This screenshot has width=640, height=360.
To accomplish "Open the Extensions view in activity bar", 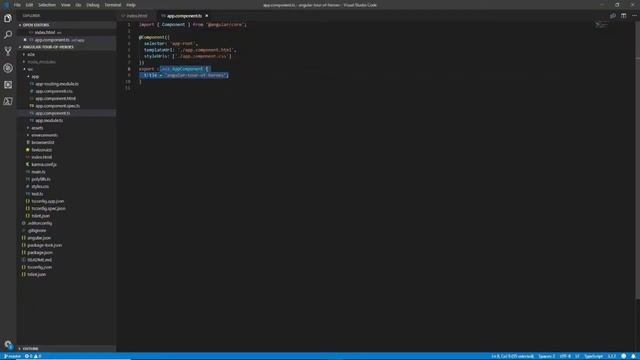I will tap(8, 84).
